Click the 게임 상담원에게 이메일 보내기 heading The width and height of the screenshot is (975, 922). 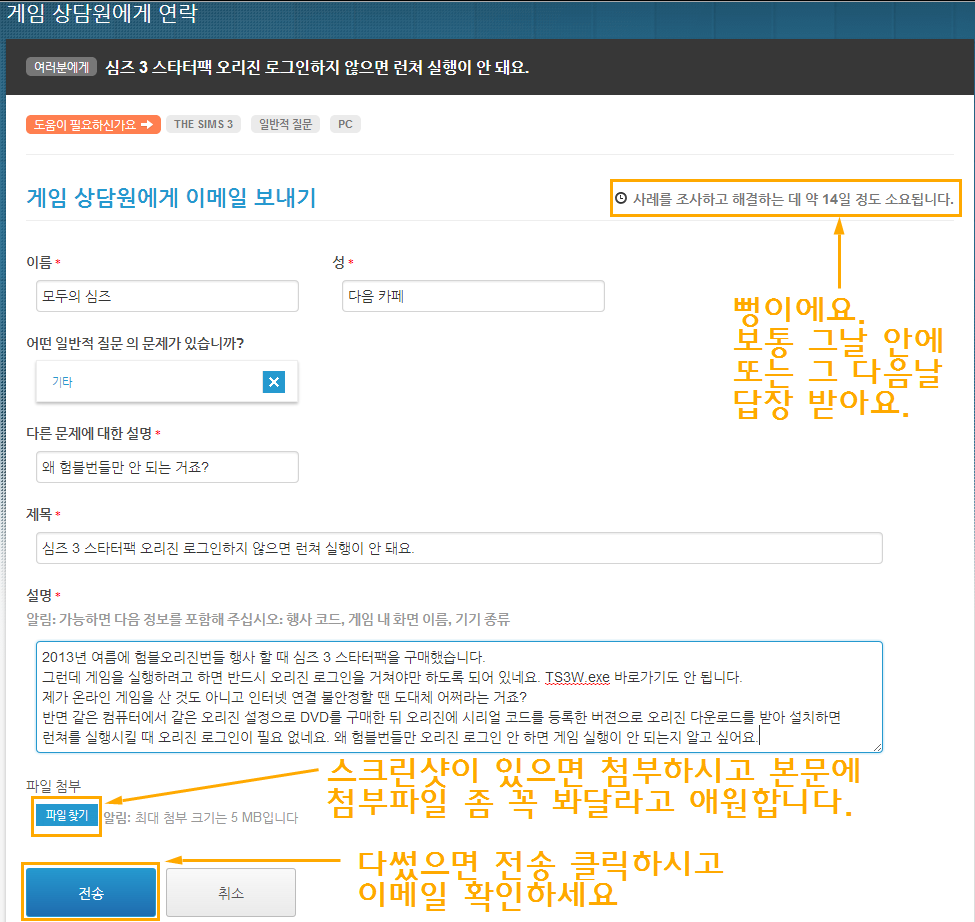point(171,198)
